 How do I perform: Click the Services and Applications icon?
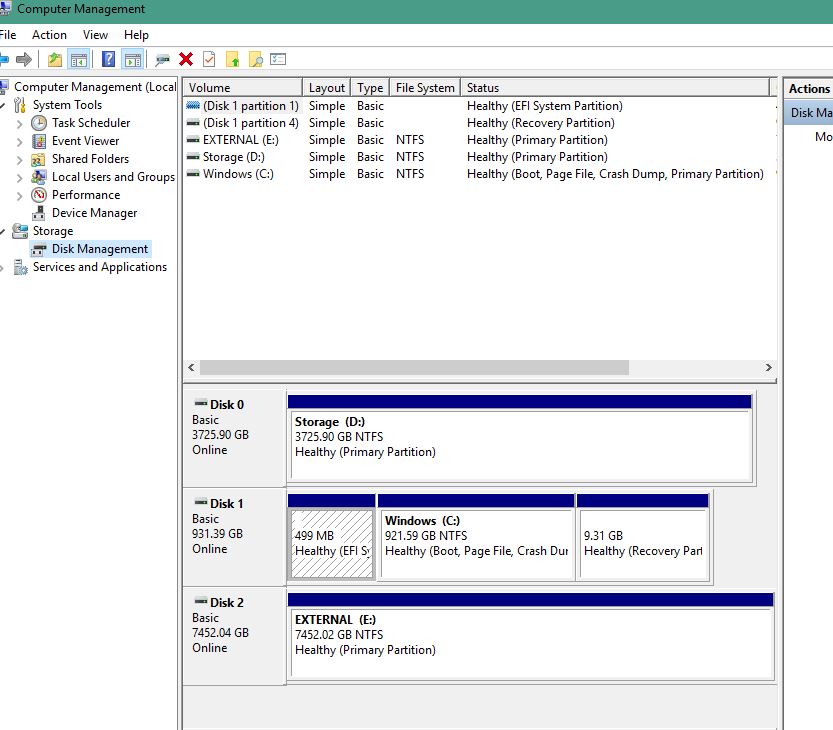(20, 267)
